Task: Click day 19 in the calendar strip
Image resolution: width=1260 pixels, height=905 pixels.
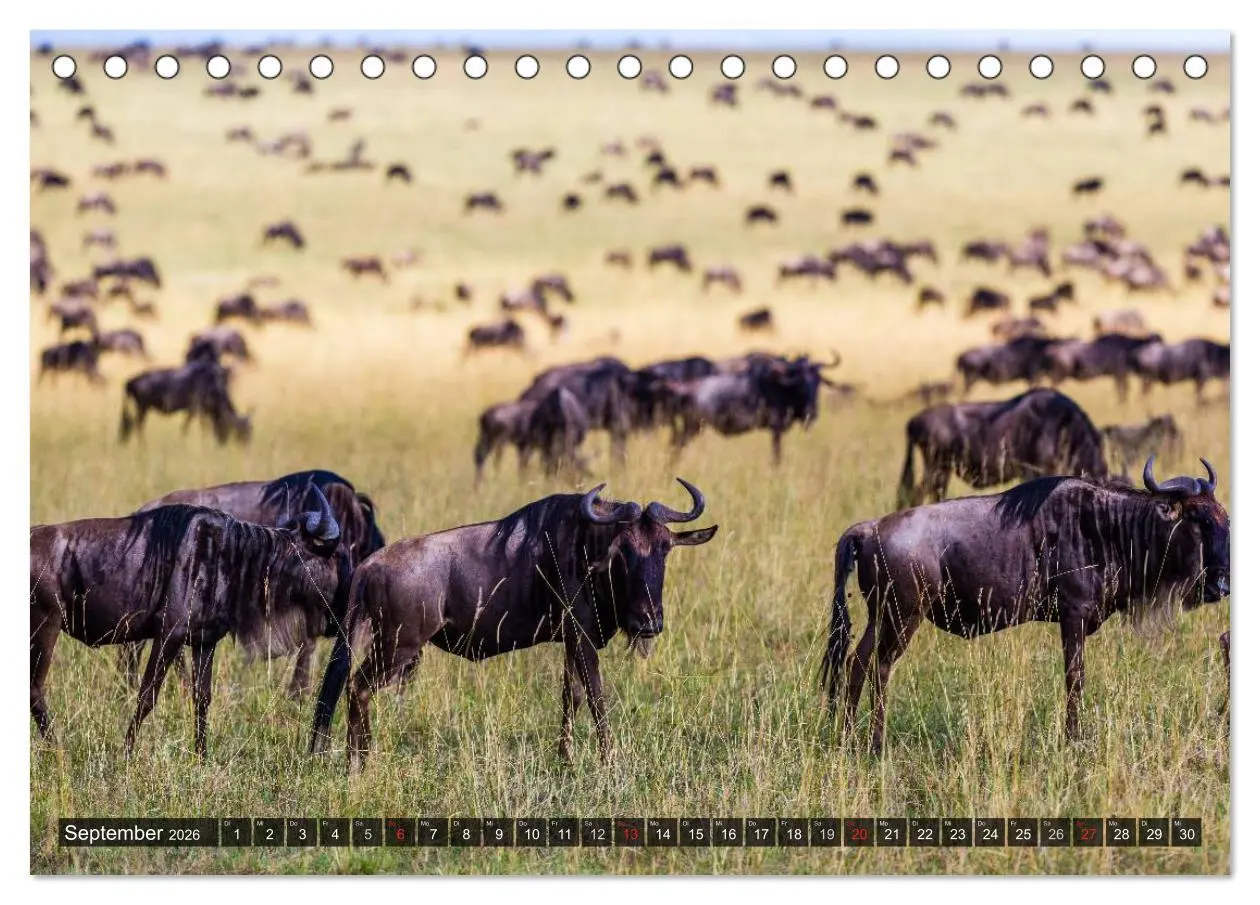Action: coord(826,833)
